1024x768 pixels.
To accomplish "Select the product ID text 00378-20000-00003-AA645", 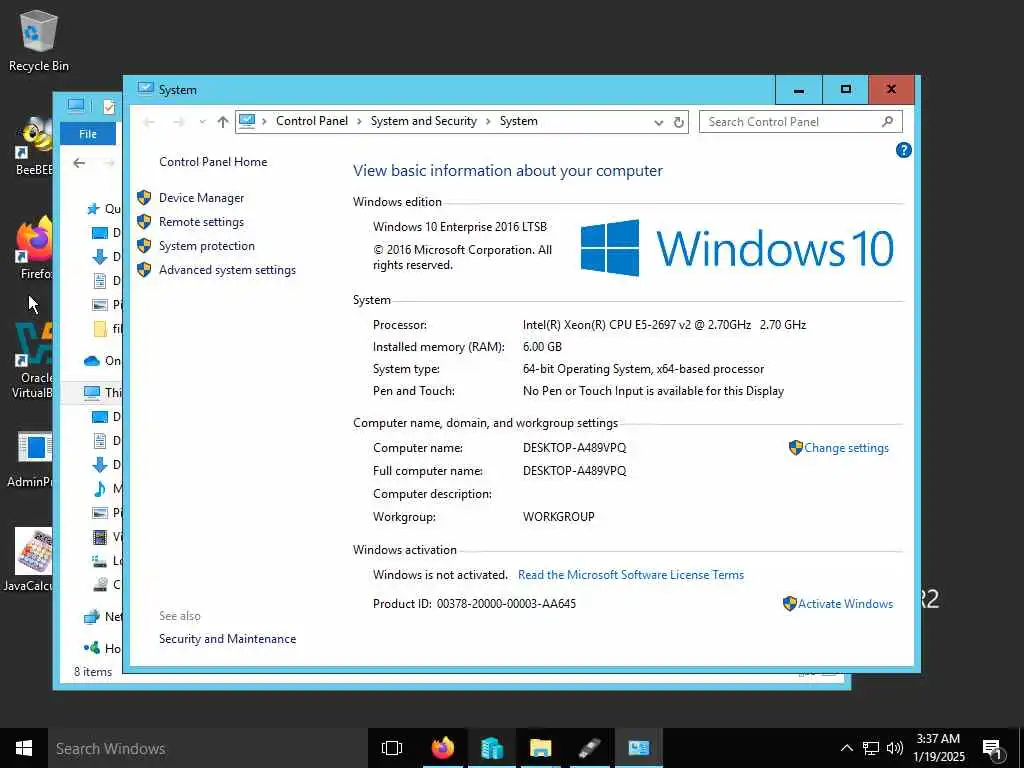I will tap(506, 604).
